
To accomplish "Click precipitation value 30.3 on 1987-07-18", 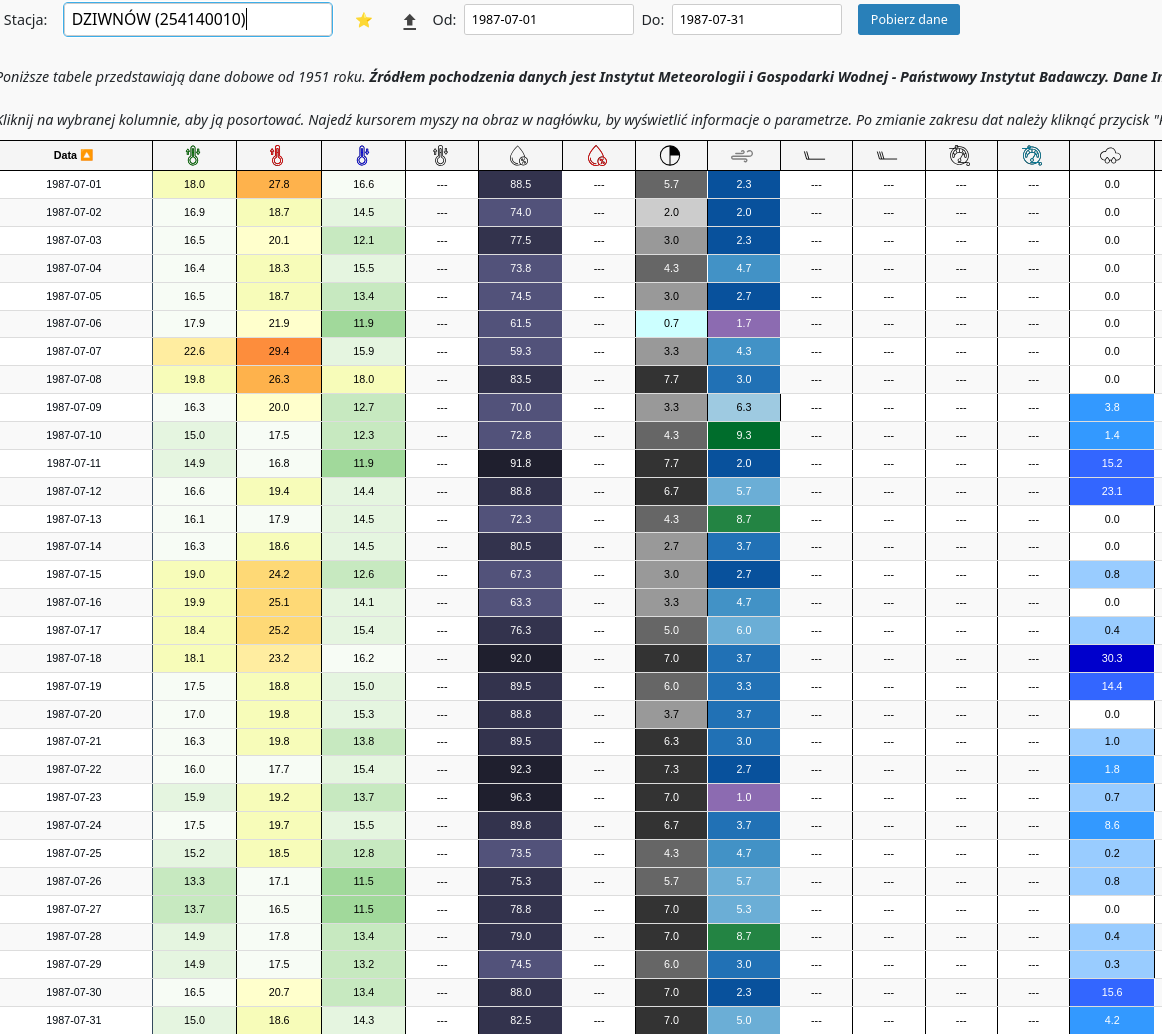I will [1112, 658].
